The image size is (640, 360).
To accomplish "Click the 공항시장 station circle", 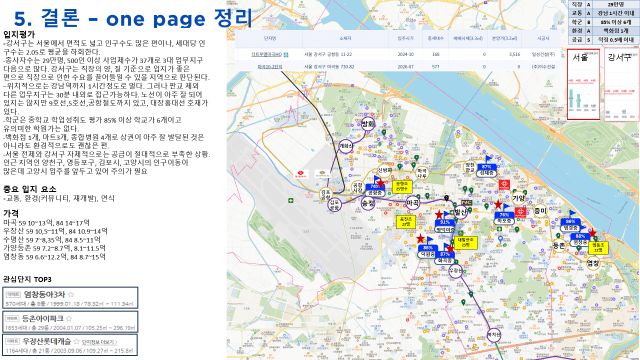I will [x=357, y=187].
